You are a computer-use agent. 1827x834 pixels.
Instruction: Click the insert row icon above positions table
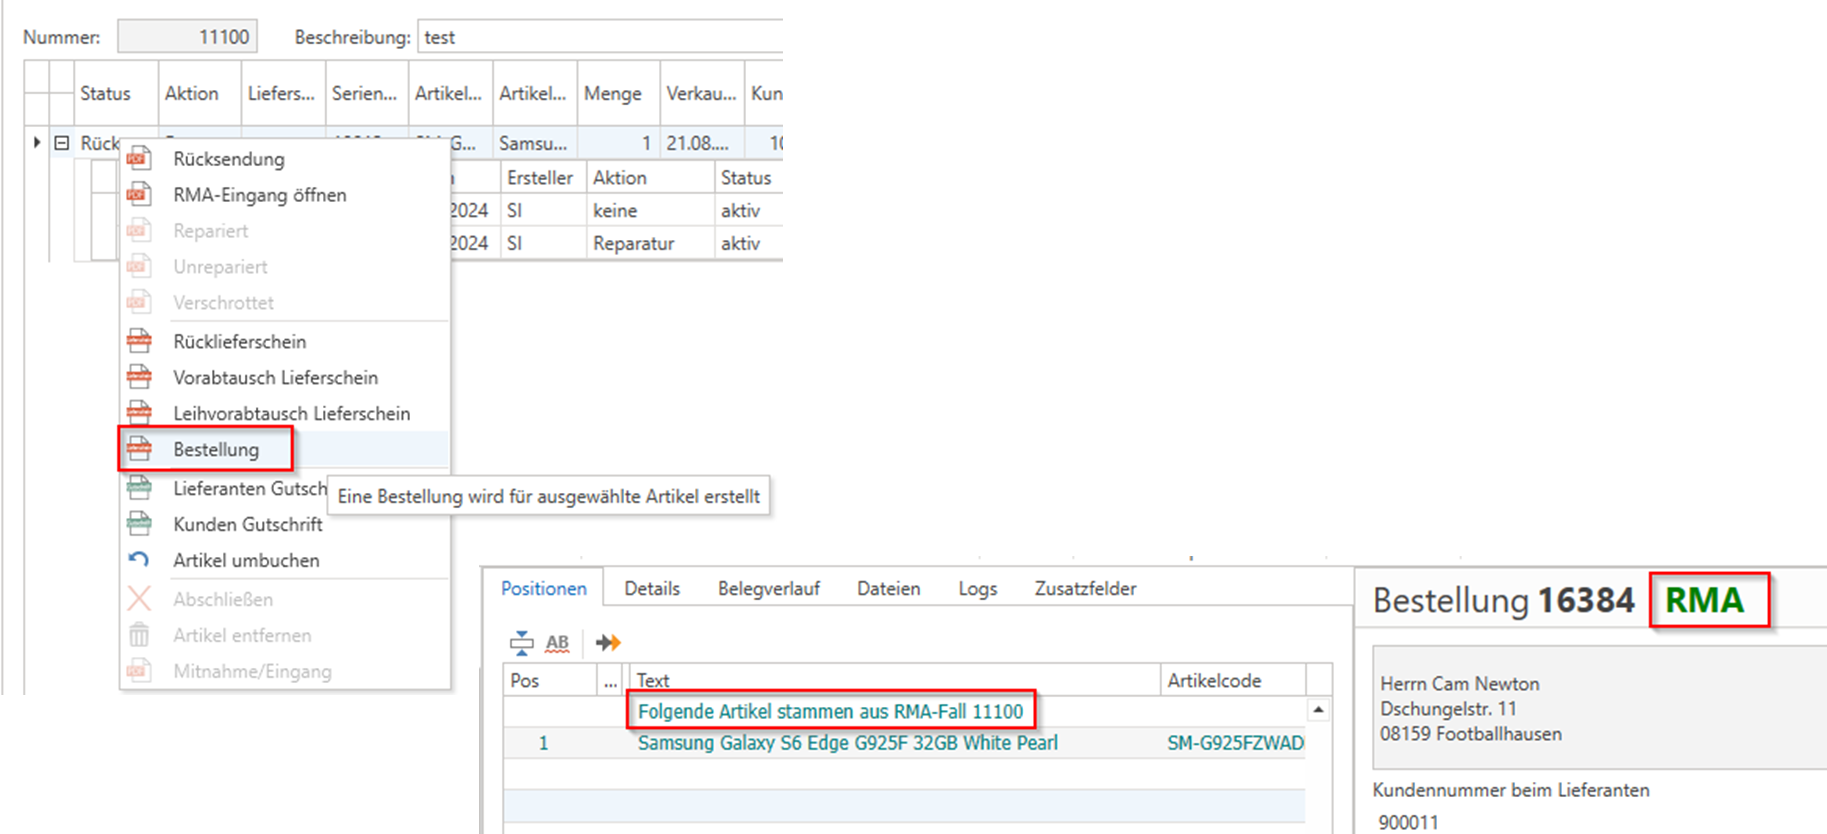pyautogui.click(x=521, y=643)
